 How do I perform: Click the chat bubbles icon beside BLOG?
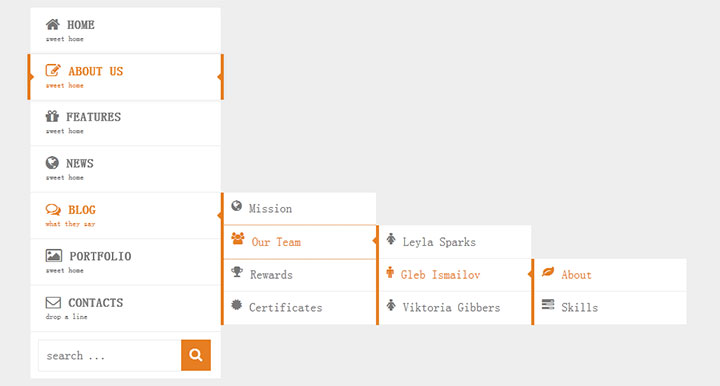point(53,210)
